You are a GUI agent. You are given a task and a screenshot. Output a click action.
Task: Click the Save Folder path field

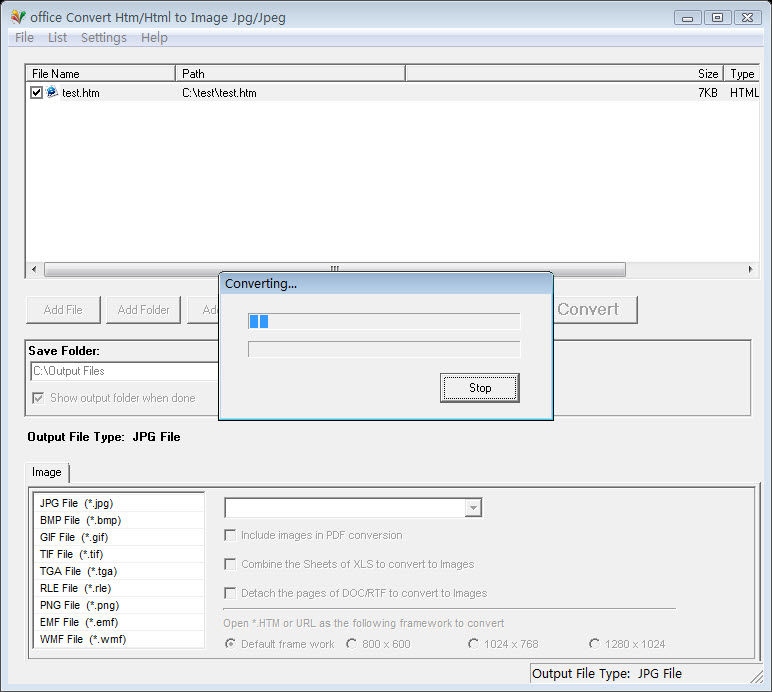124,371
